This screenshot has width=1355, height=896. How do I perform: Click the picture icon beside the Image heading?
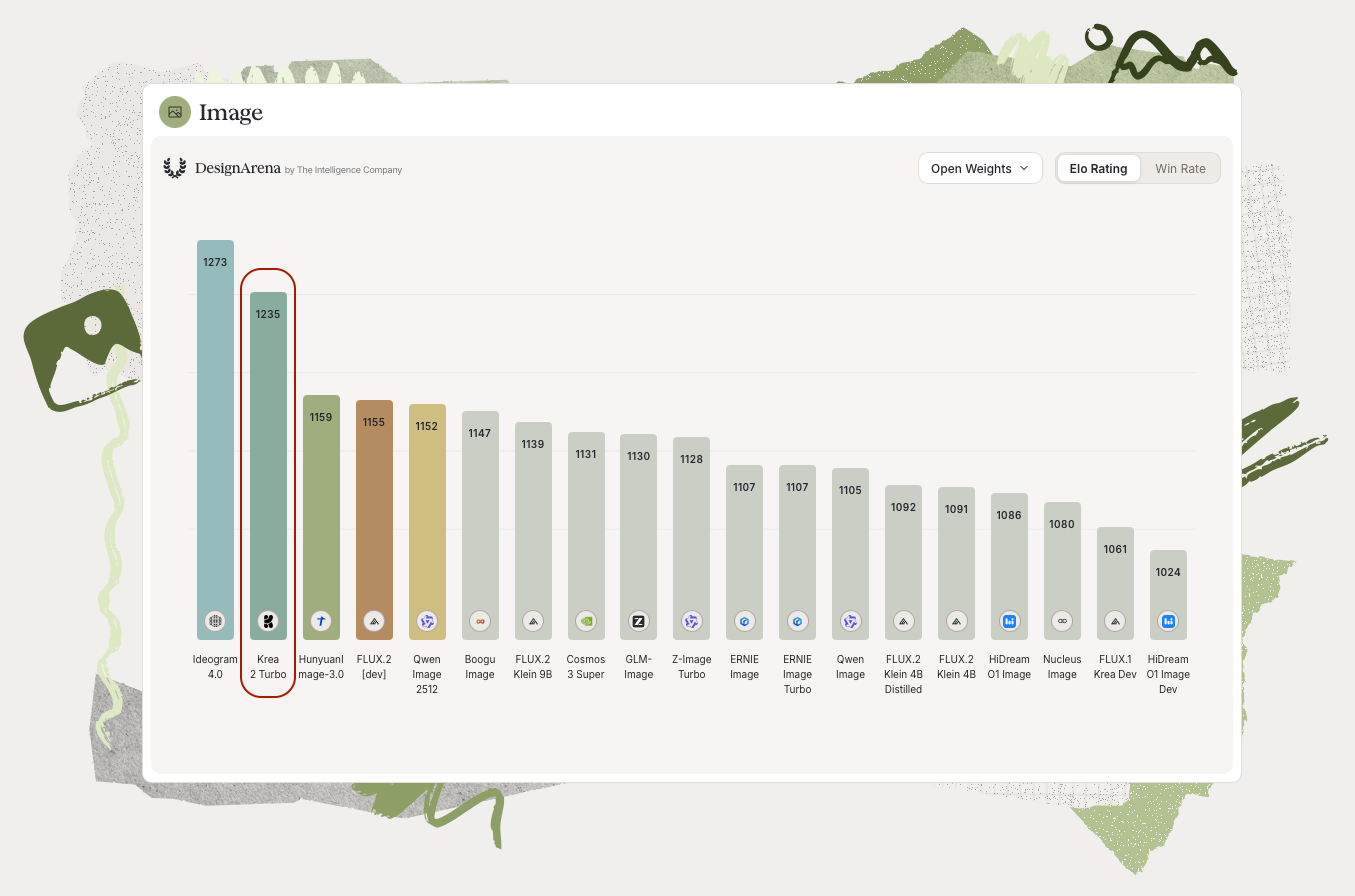click(175, 112)
